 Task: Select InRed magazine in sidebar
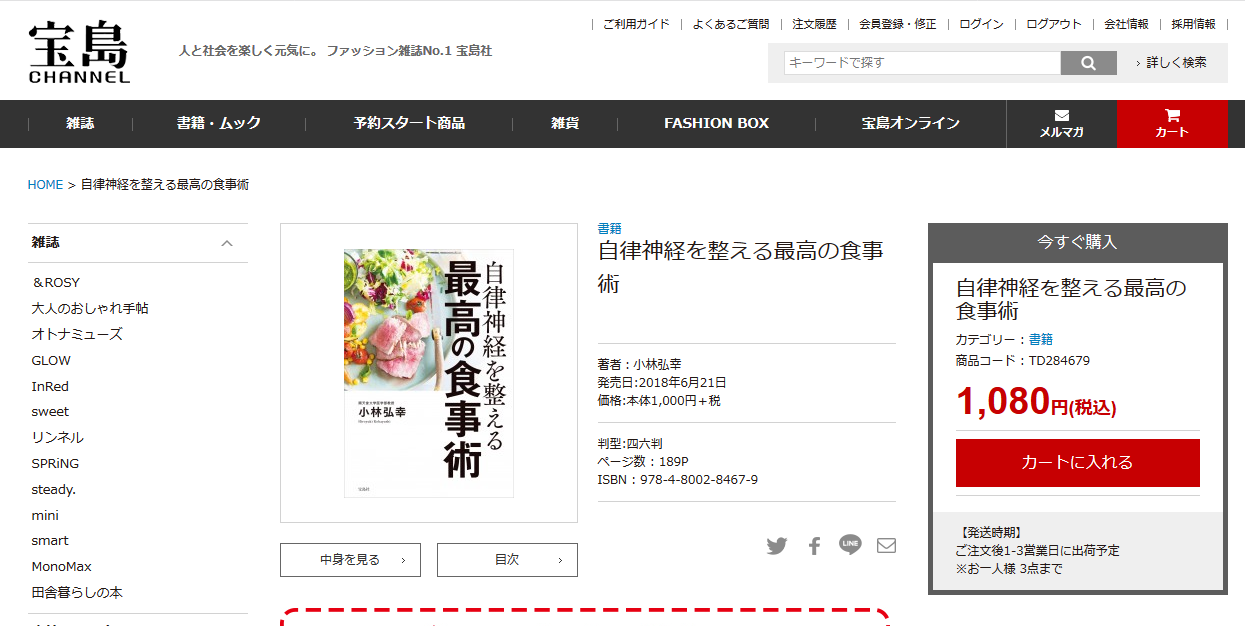(x=50, y=387)
